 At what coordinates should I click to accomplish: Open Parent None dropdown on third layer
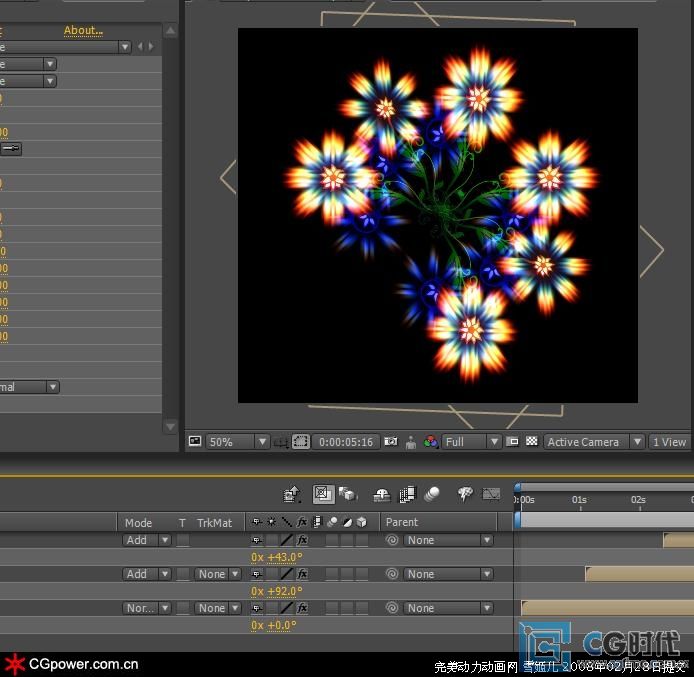pos(448,608)
